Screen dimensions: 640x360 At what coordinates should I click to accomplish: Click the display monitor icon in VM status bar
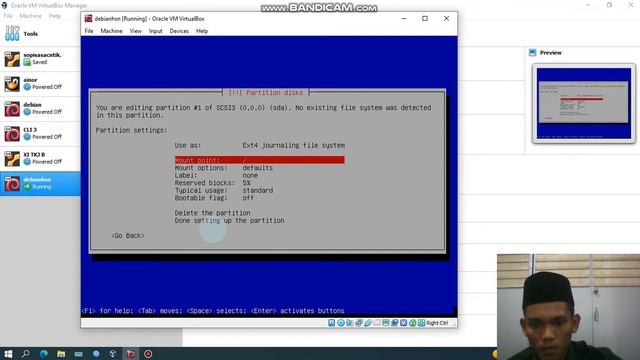point(386,323)
